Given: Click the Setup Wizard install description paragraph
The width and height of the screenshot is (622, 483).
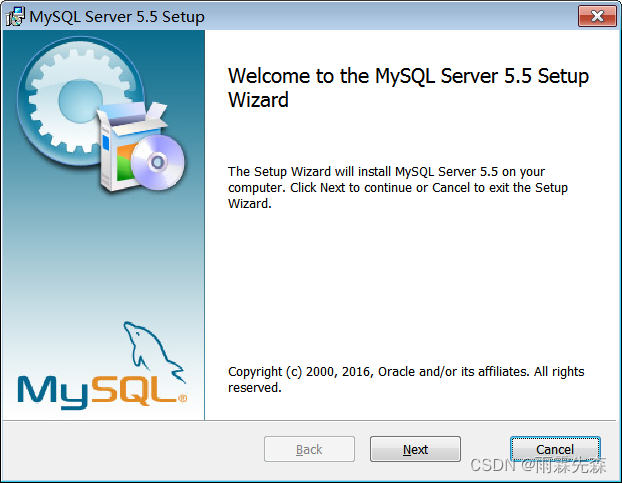Looking at the screenshot, I should pyautogui.click(x=398, y=188).
